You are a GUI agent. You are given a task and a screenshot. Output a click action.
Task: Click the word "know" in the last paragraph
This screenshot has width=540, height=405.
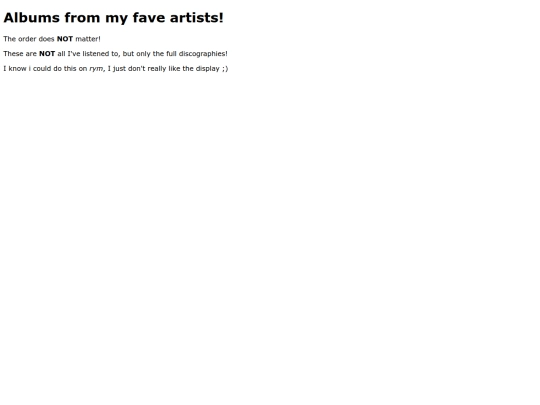(x=18, y=69)
